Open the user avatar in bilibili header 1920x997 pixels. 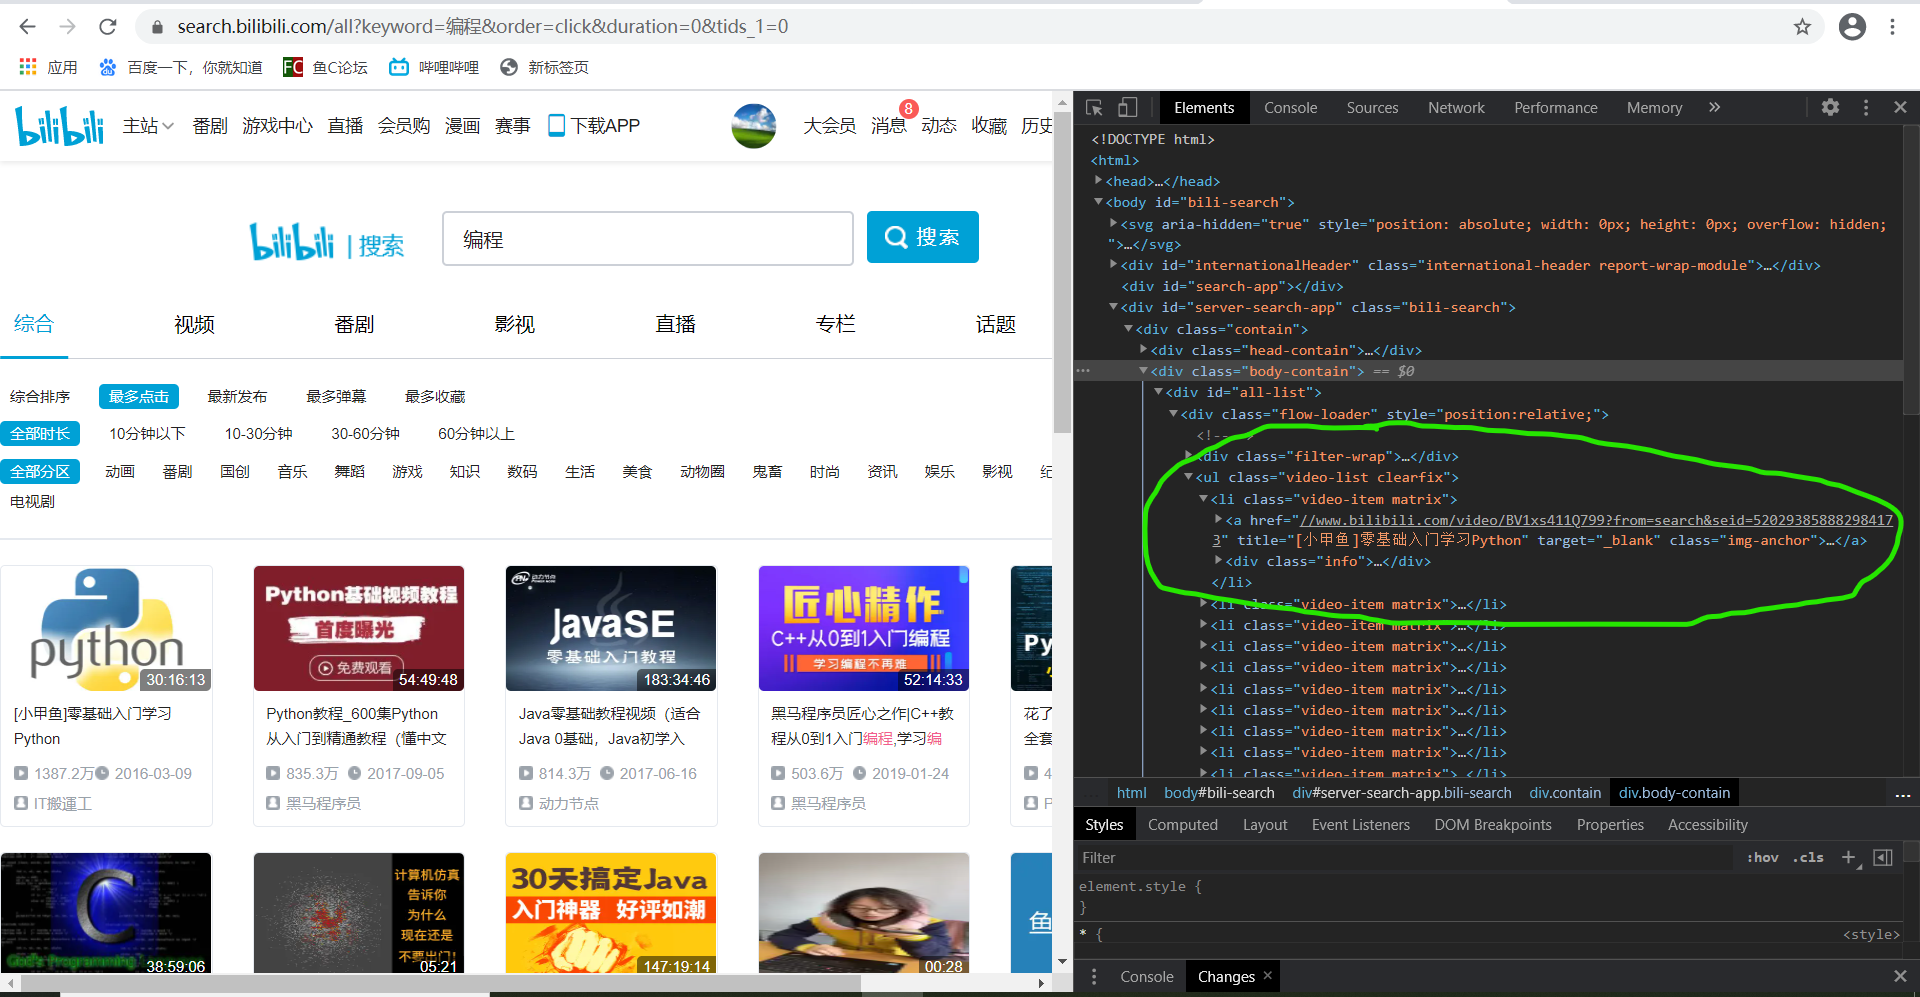(x=754, y=126)
